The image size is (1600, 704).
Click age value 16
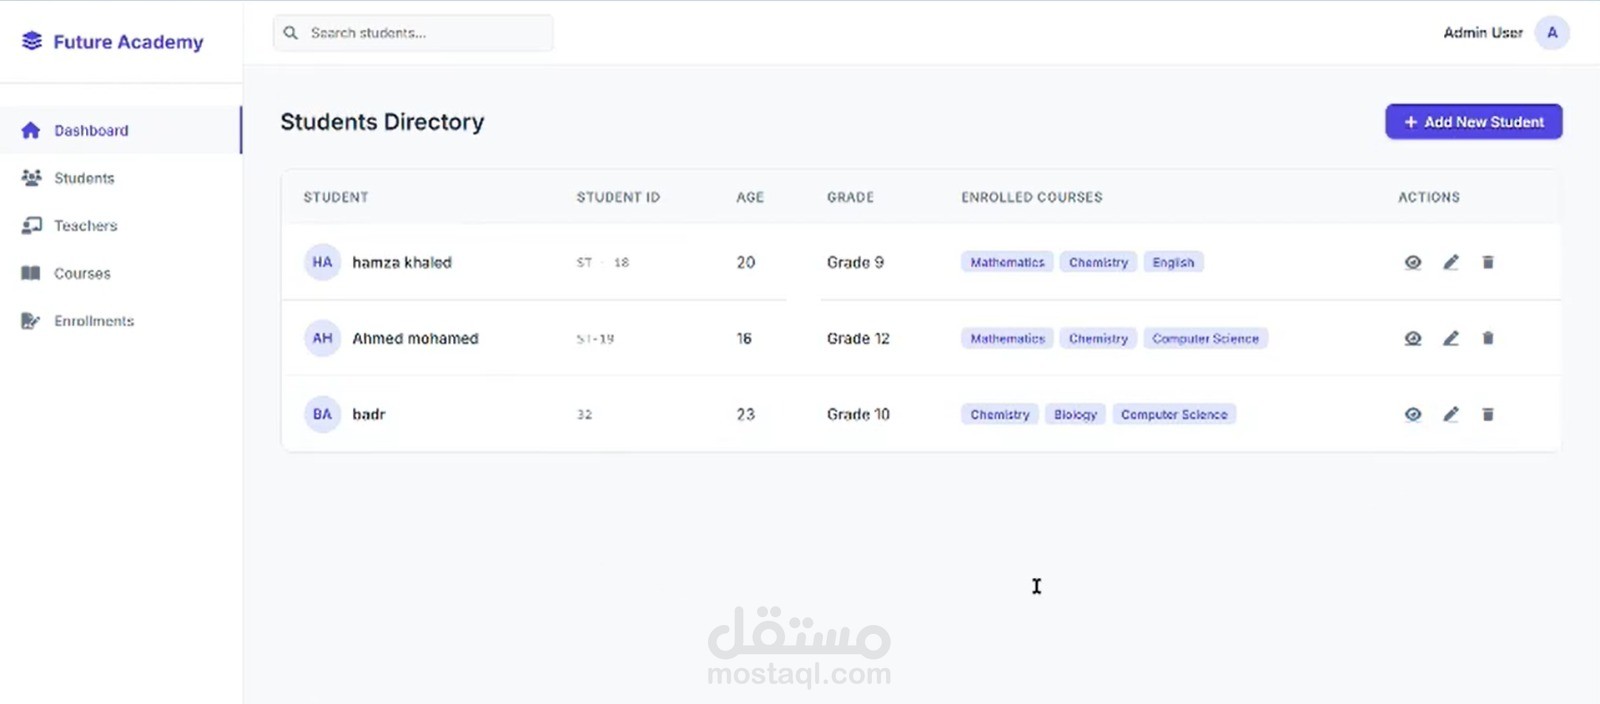pos(744,338)
